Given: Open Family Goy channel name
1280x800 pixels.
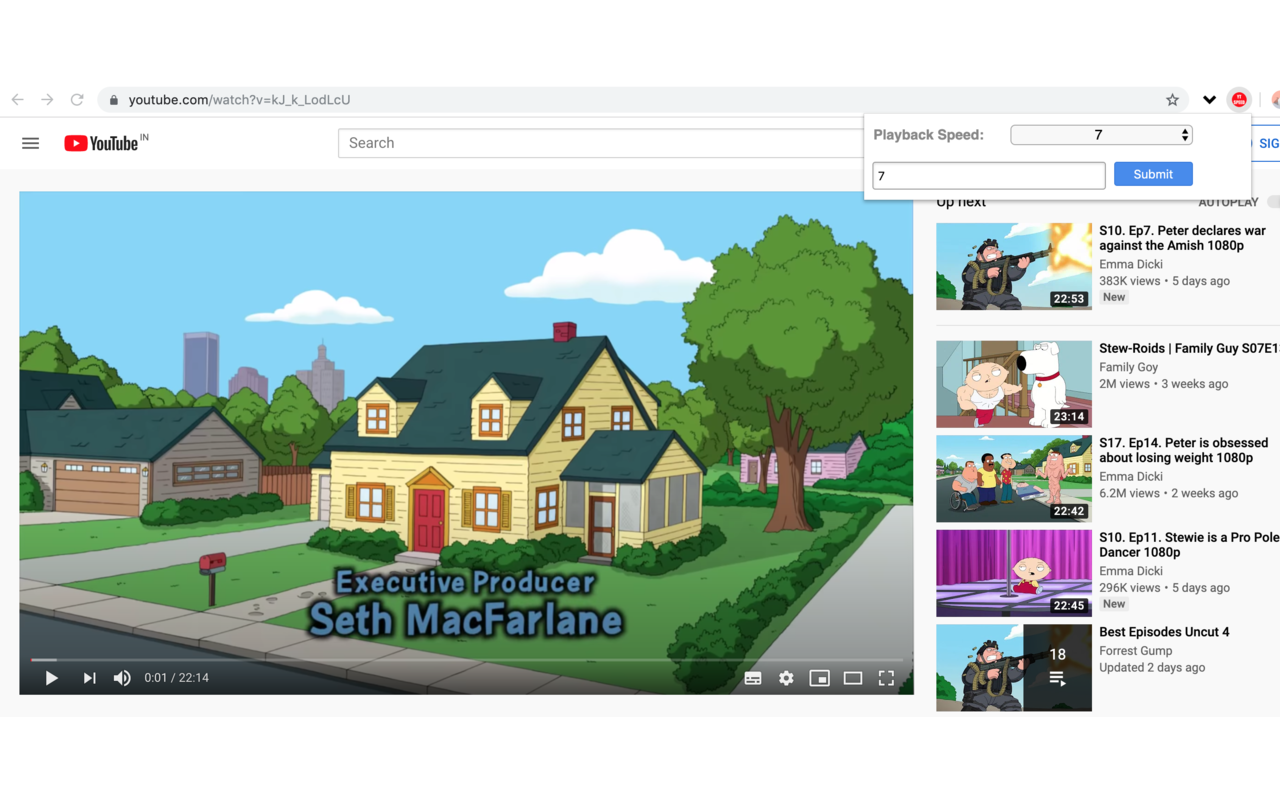Looking at the screenshot, I should click(1128, 367).
